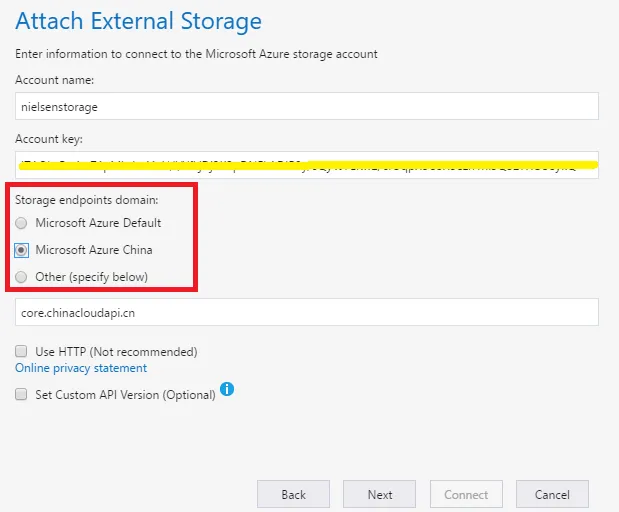The width and height of the screenshot is (619, 512).
Task: Focus the Account name field containing nielsenstorage
Action: click(306, 106)
